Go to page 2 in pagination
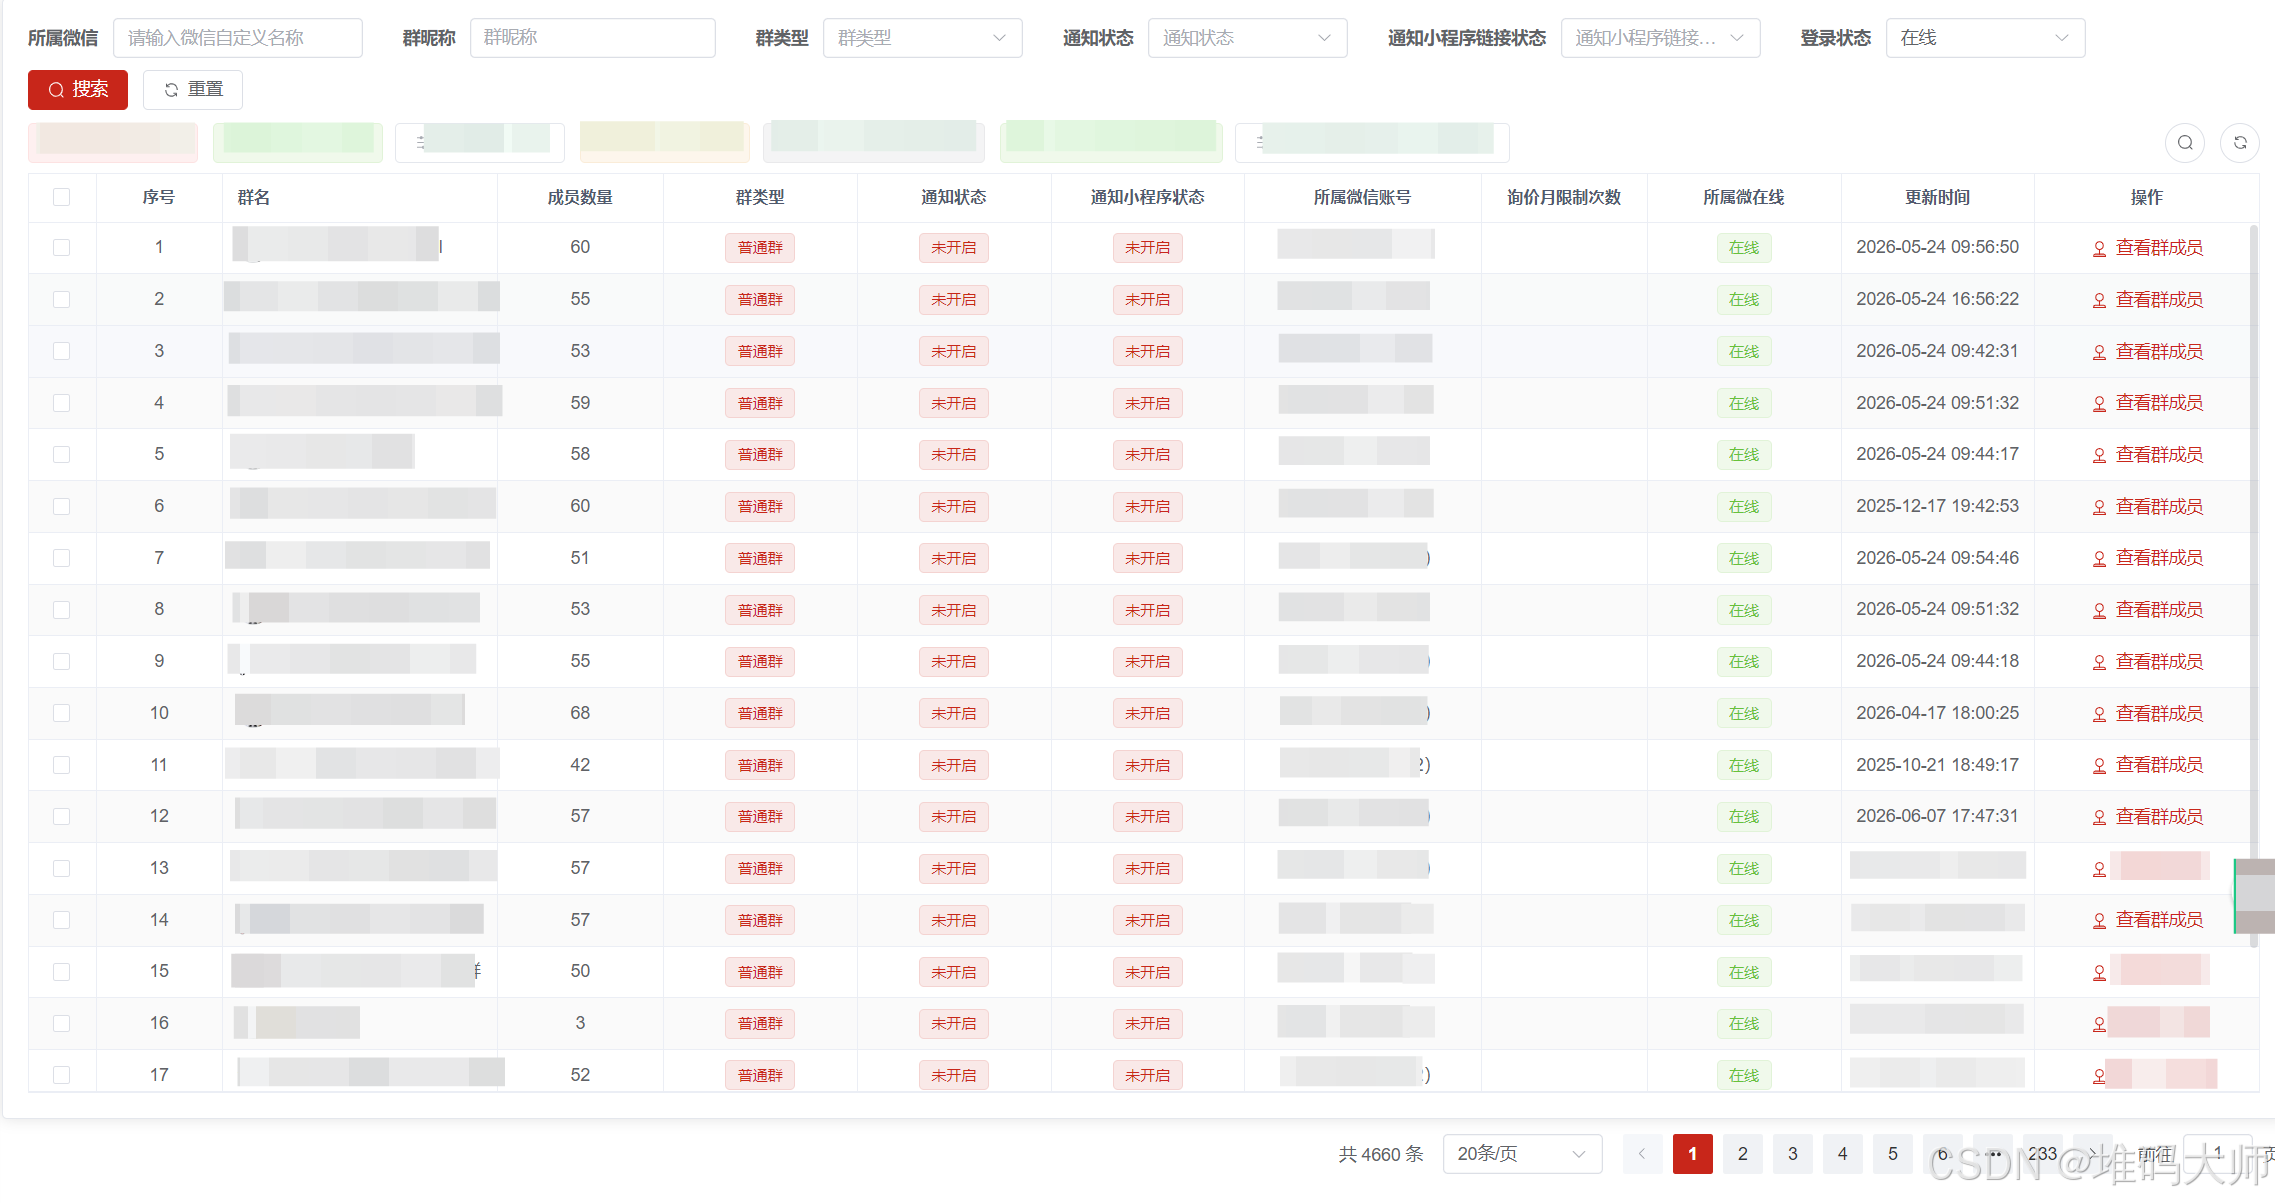 point(1743,1154)
